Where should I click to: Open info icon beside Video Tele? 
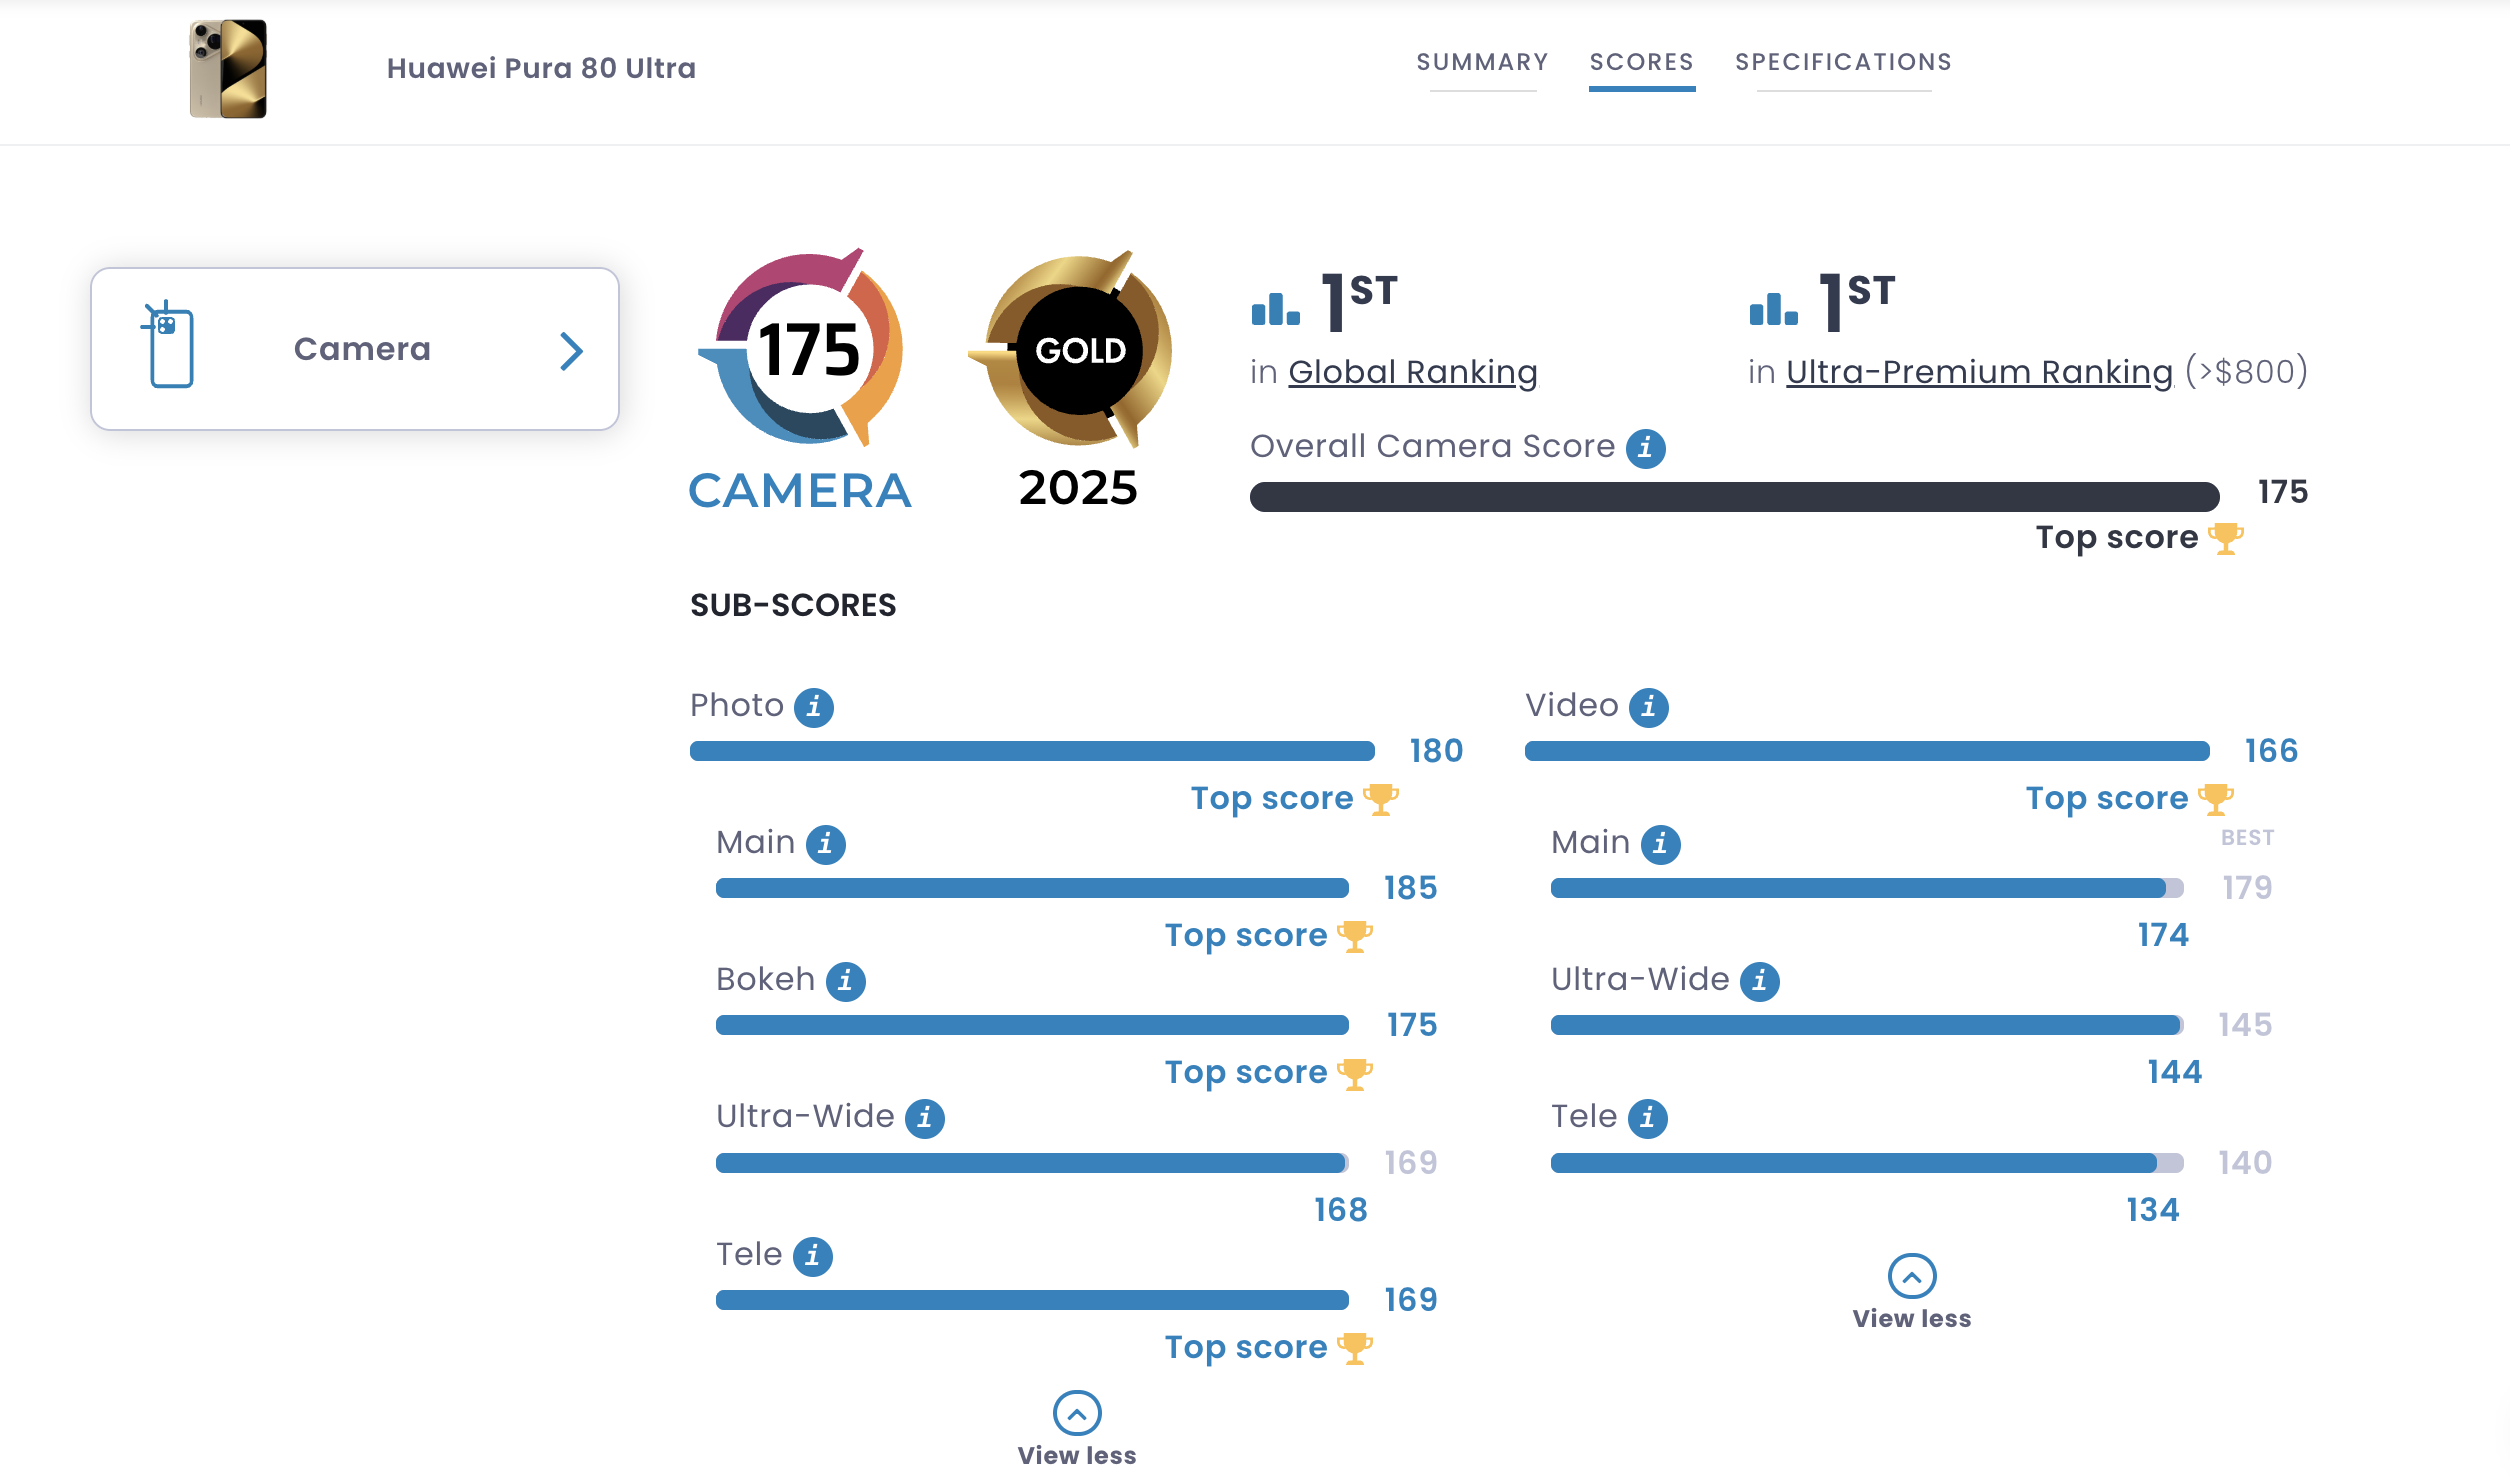click(x=1647, y=1118)
